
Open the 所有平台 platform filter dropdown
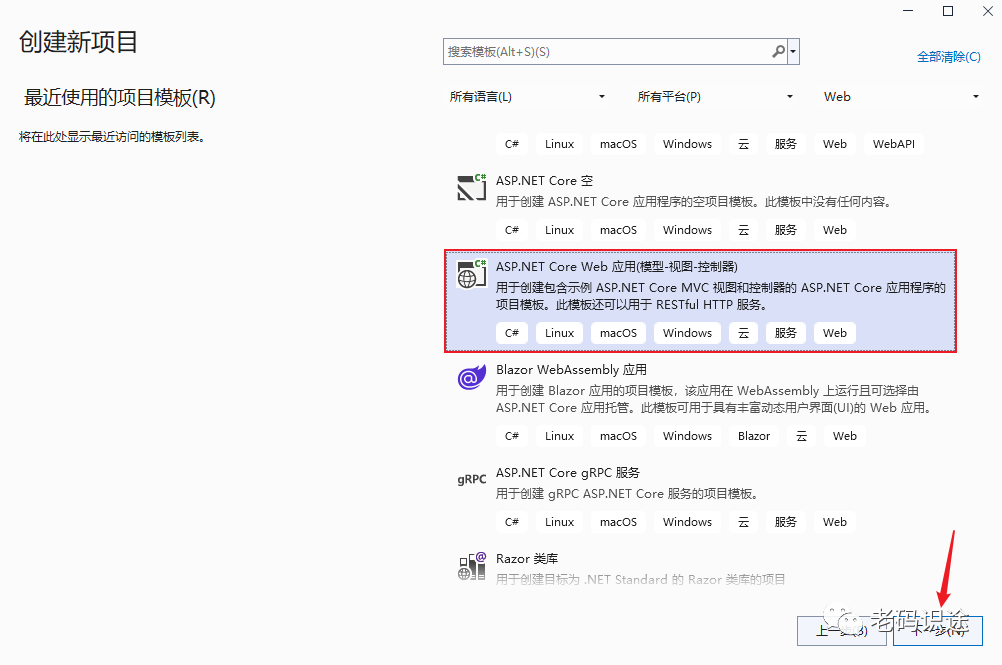point(715,96)
